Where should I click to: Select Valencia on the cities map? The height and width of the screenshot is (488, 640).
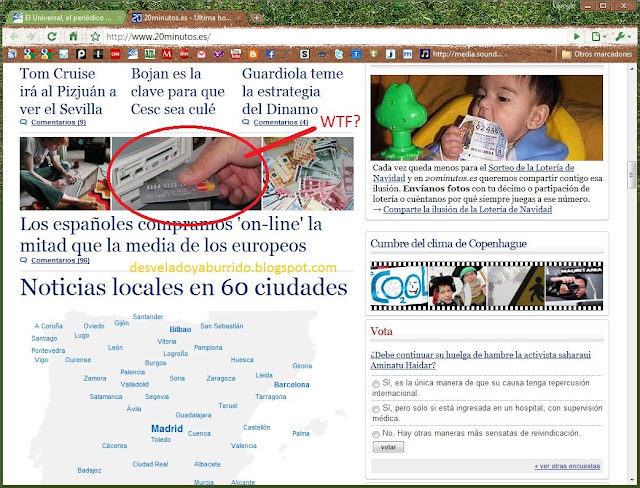point(244,446)
